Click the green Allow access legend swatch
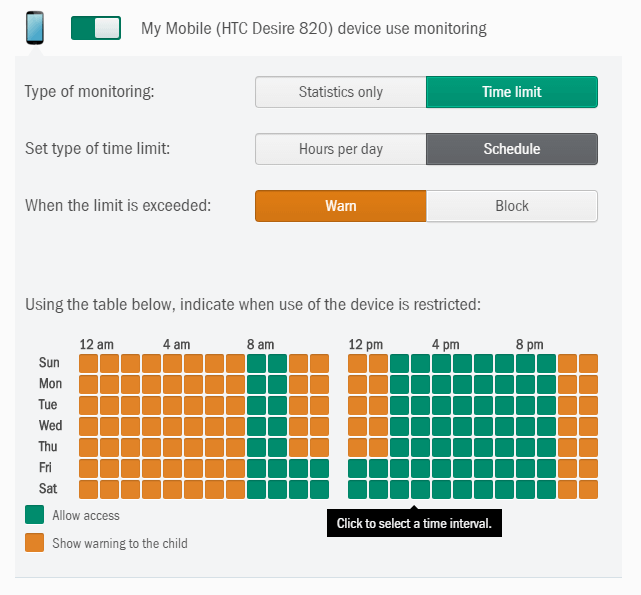The image size is (641, 595). 35,515
